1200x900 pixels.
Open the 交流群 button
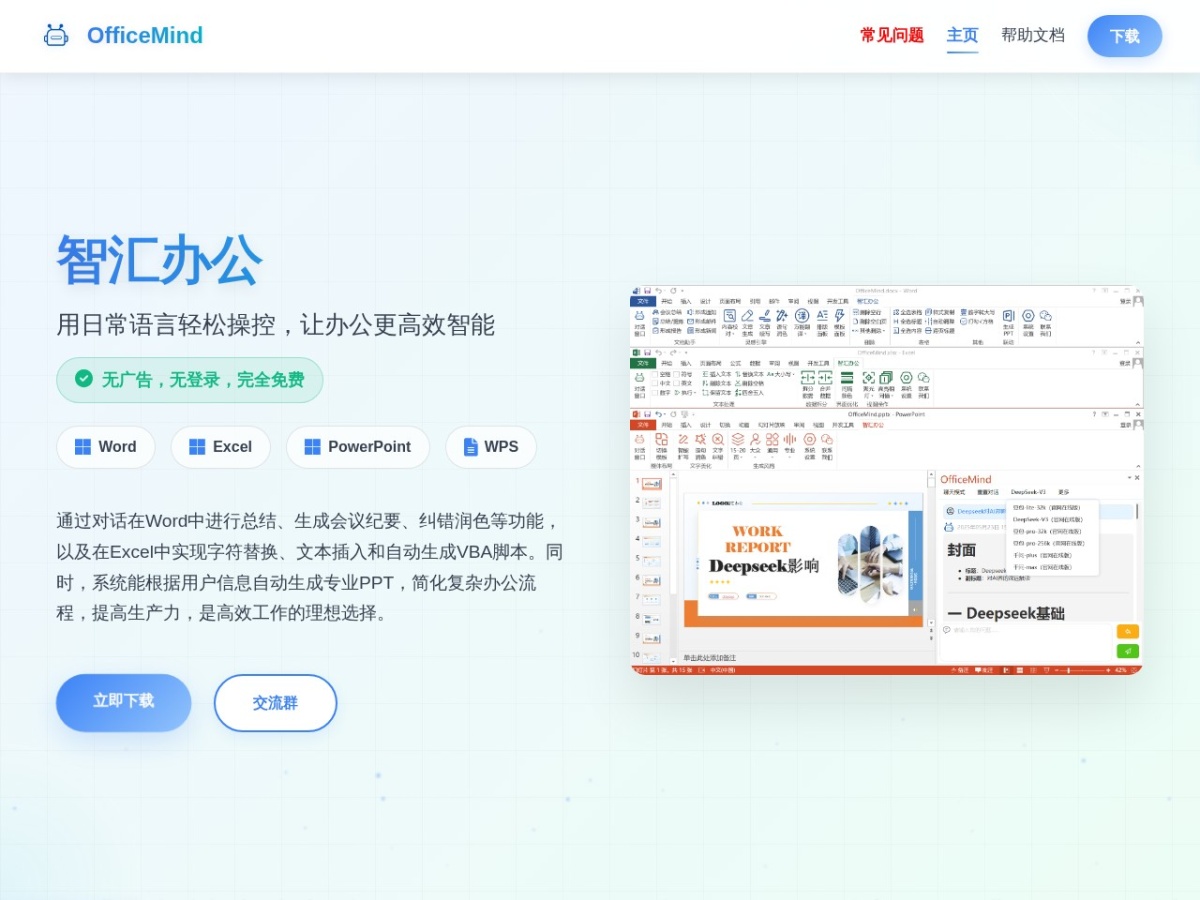pos(275,703)
